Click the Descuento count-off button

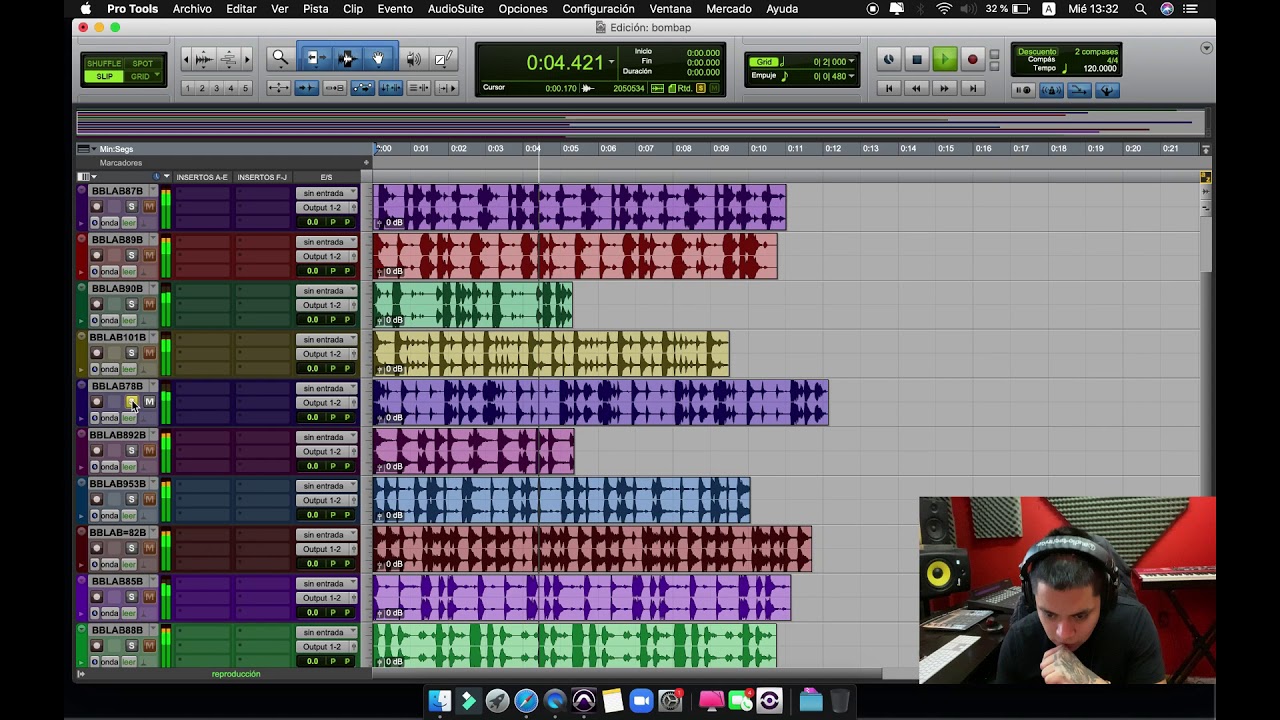(x=1037, y=52)
